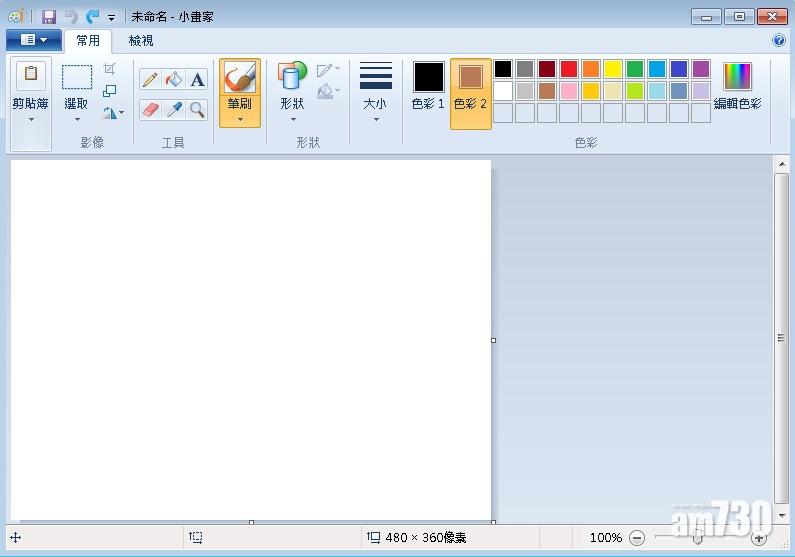795x557 pixels.
Task: Open the 大小 size dropdown
Action: coord(376,118)
